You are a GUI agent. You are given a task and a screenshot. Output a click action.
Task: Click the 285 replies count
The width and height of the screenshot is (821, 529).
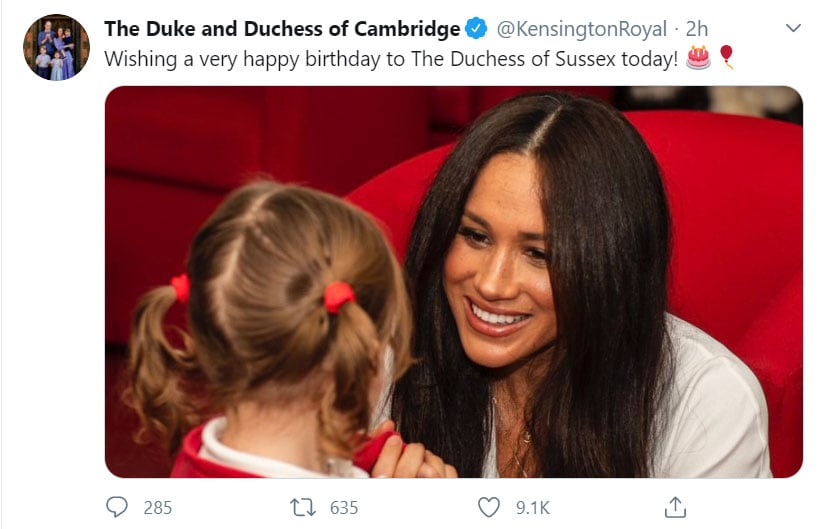coord(157,507)
